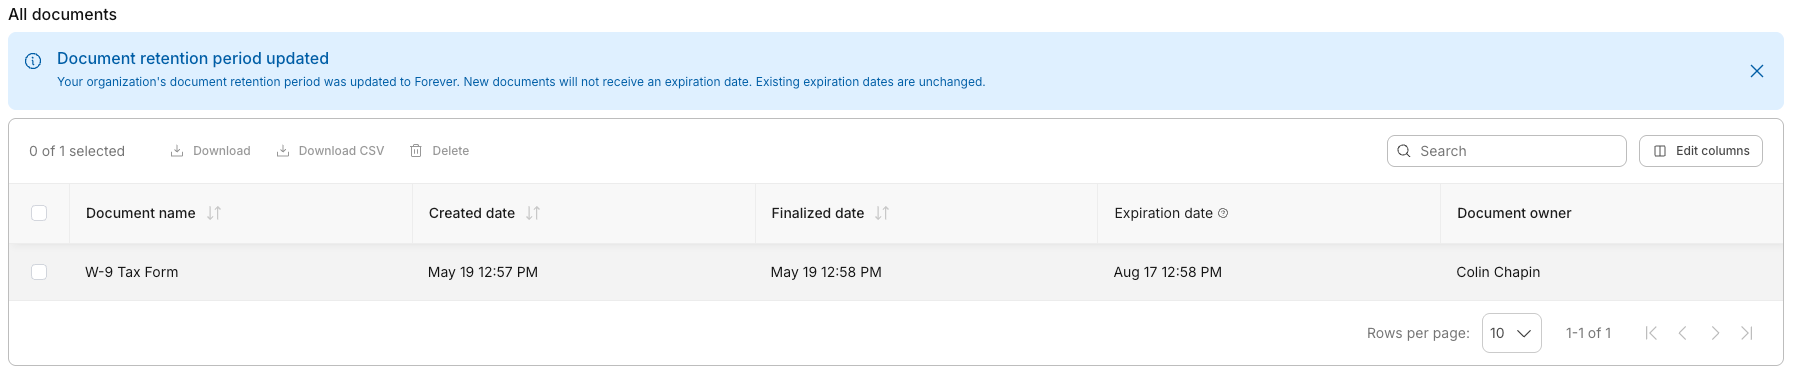1796x390 pixels.
Task: Click the Document owner column header
Action: (x=1514, y=213)
